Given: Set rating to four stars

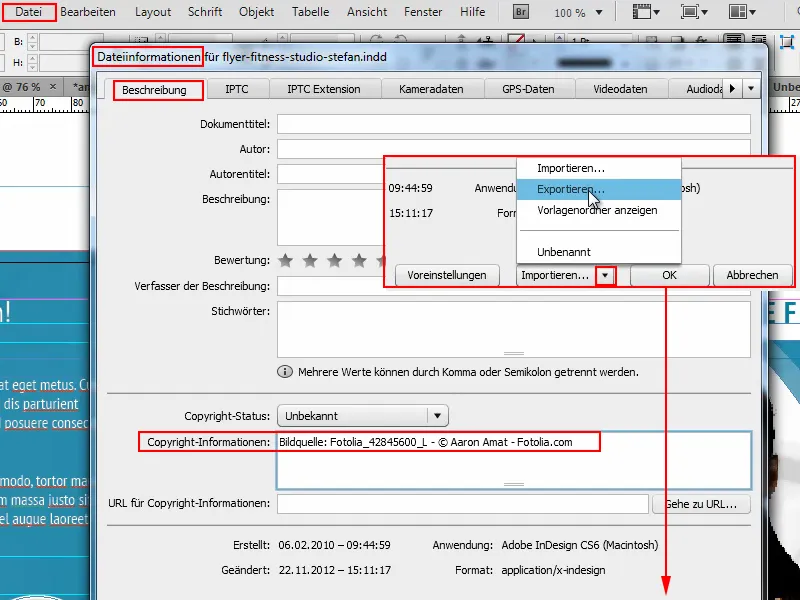Looking at the screenshot, I should [359, 261].
